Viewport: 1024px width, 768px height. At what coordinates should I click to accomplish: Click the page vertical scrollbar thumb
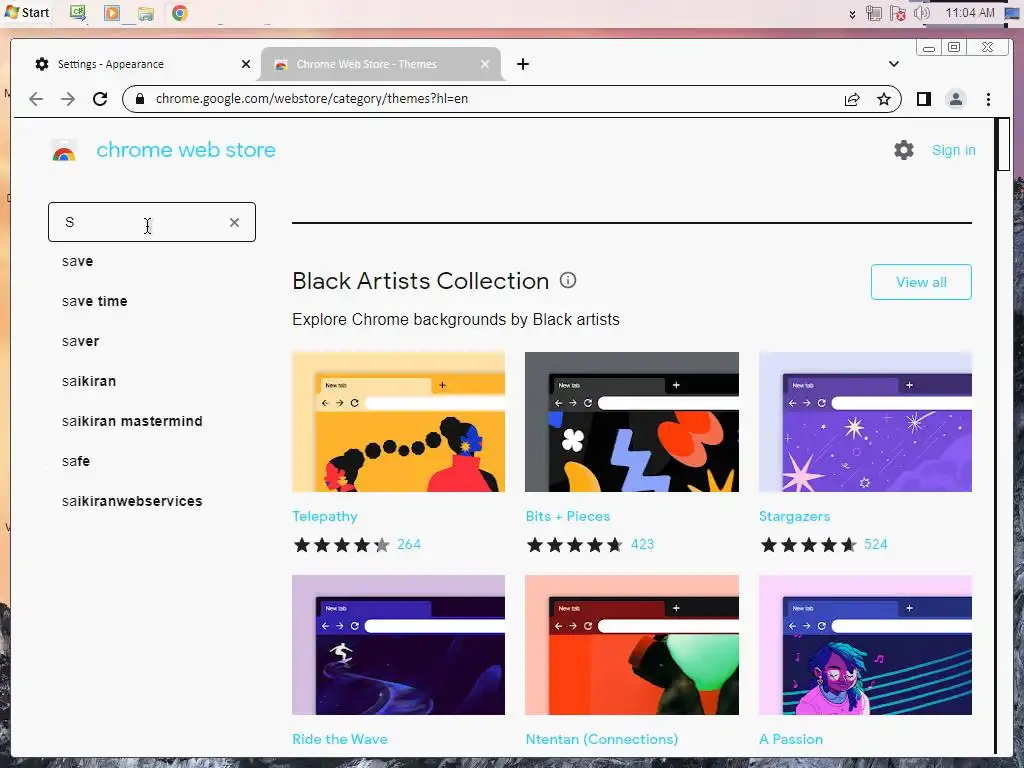point(1003,144)
